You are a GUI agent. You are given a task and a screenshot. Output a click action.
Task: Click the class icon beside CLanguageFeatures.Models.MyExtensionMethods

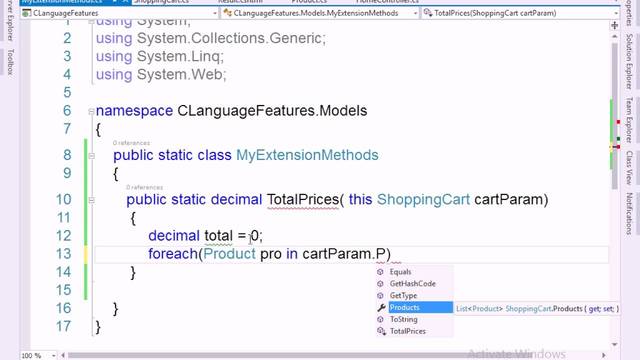[x=227, y=13]
